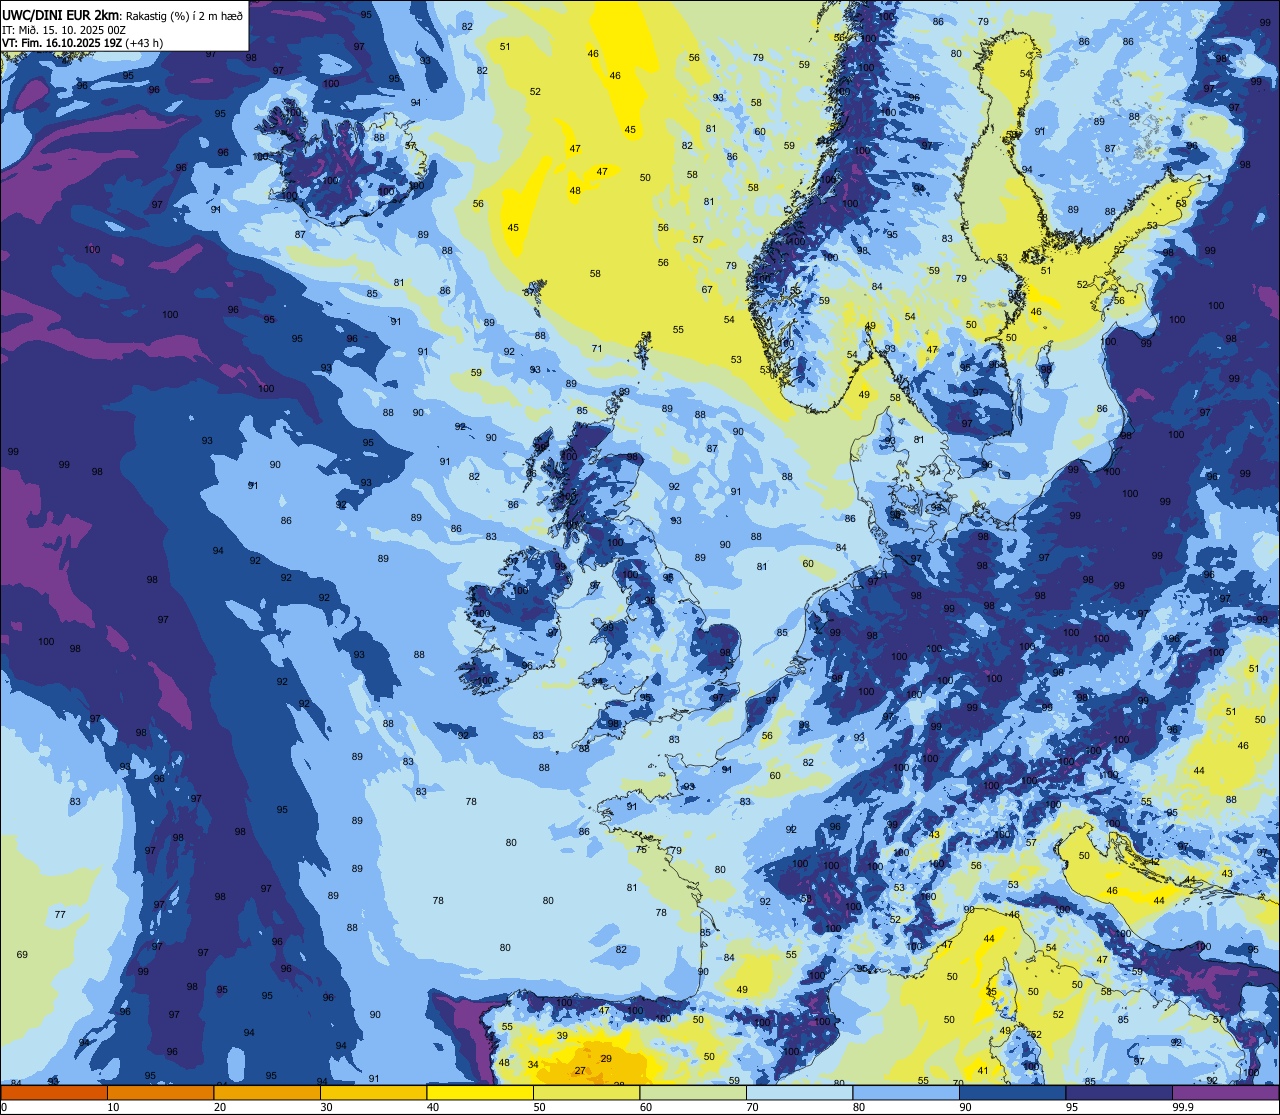
Task: Click the legend scale label '70'
Action: click(x=752, y=1107)
